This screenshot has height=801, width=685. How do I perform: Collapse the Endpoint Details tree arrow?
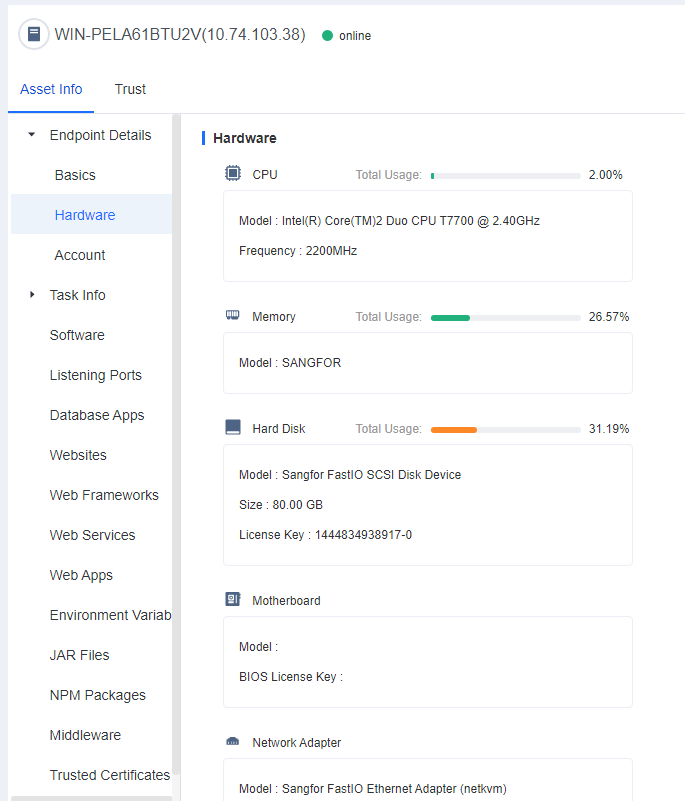pyautogui.click(x=32, y=135)
